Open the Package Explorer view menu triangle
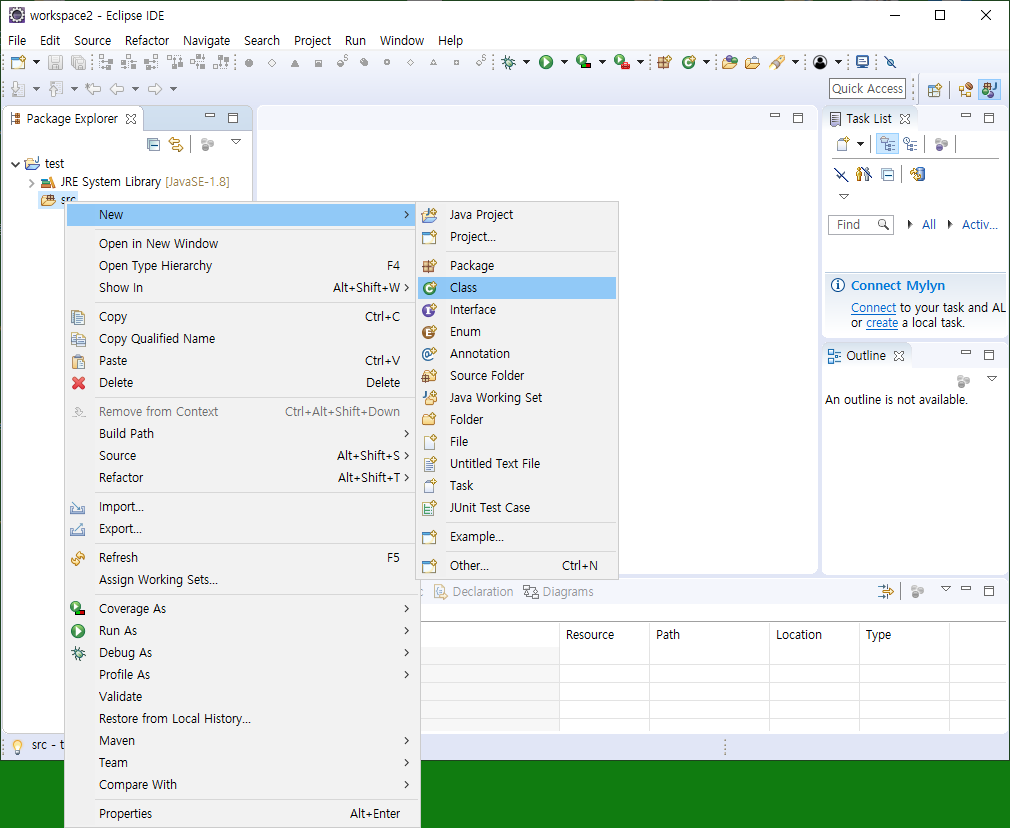This screenshot has width=1010, height=828. (236, 142)
